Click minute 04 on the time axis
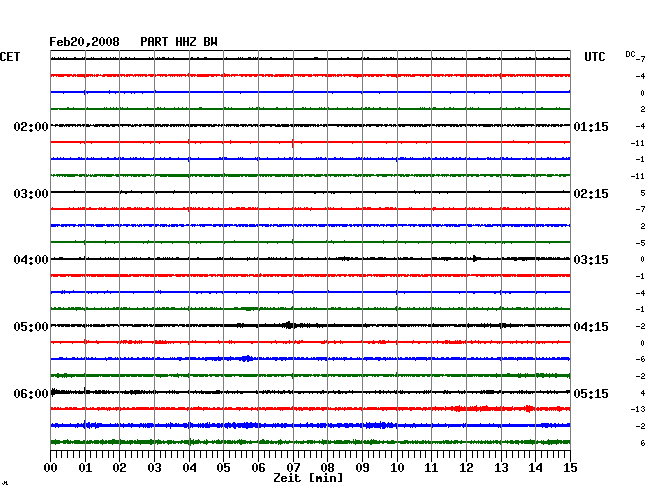 (x=189, y=467)
